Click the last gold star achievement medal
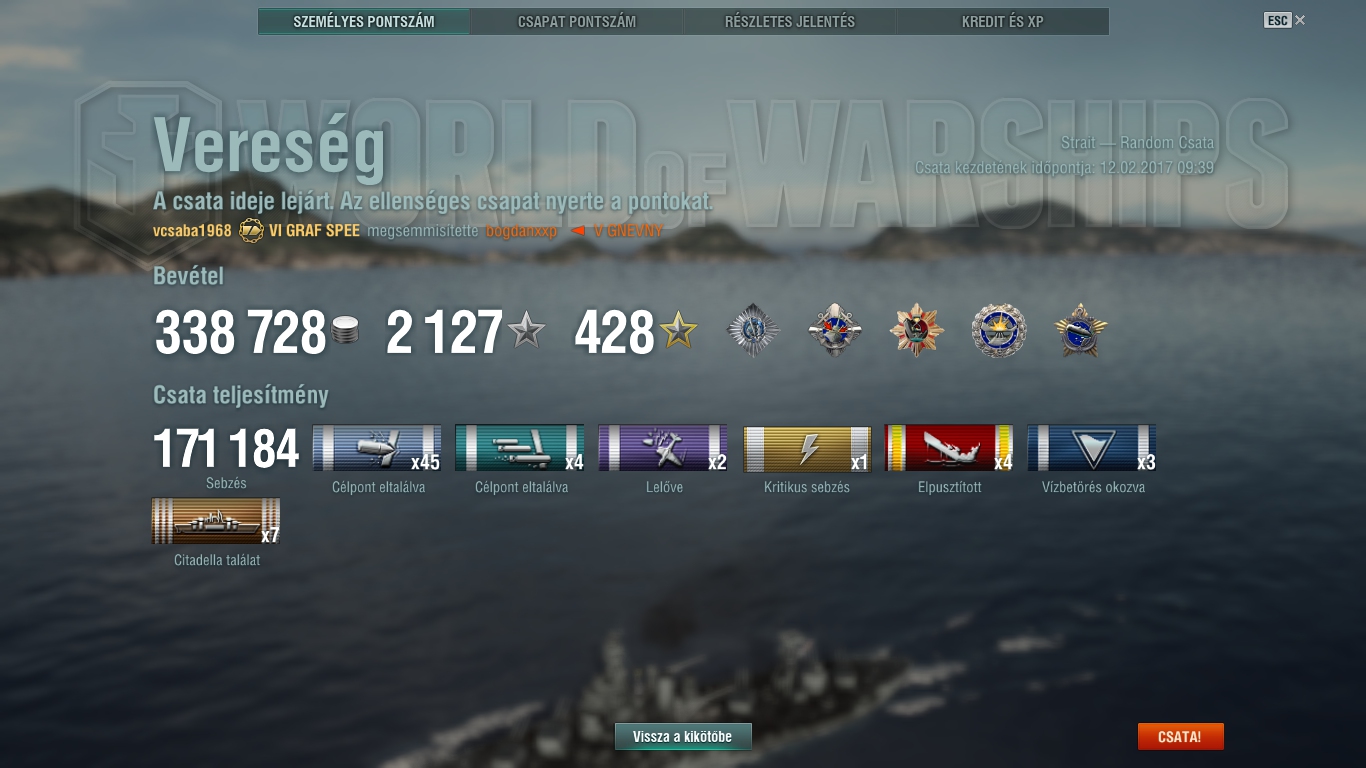Screen dimensions: 1366x768 tap(1081, 330)
